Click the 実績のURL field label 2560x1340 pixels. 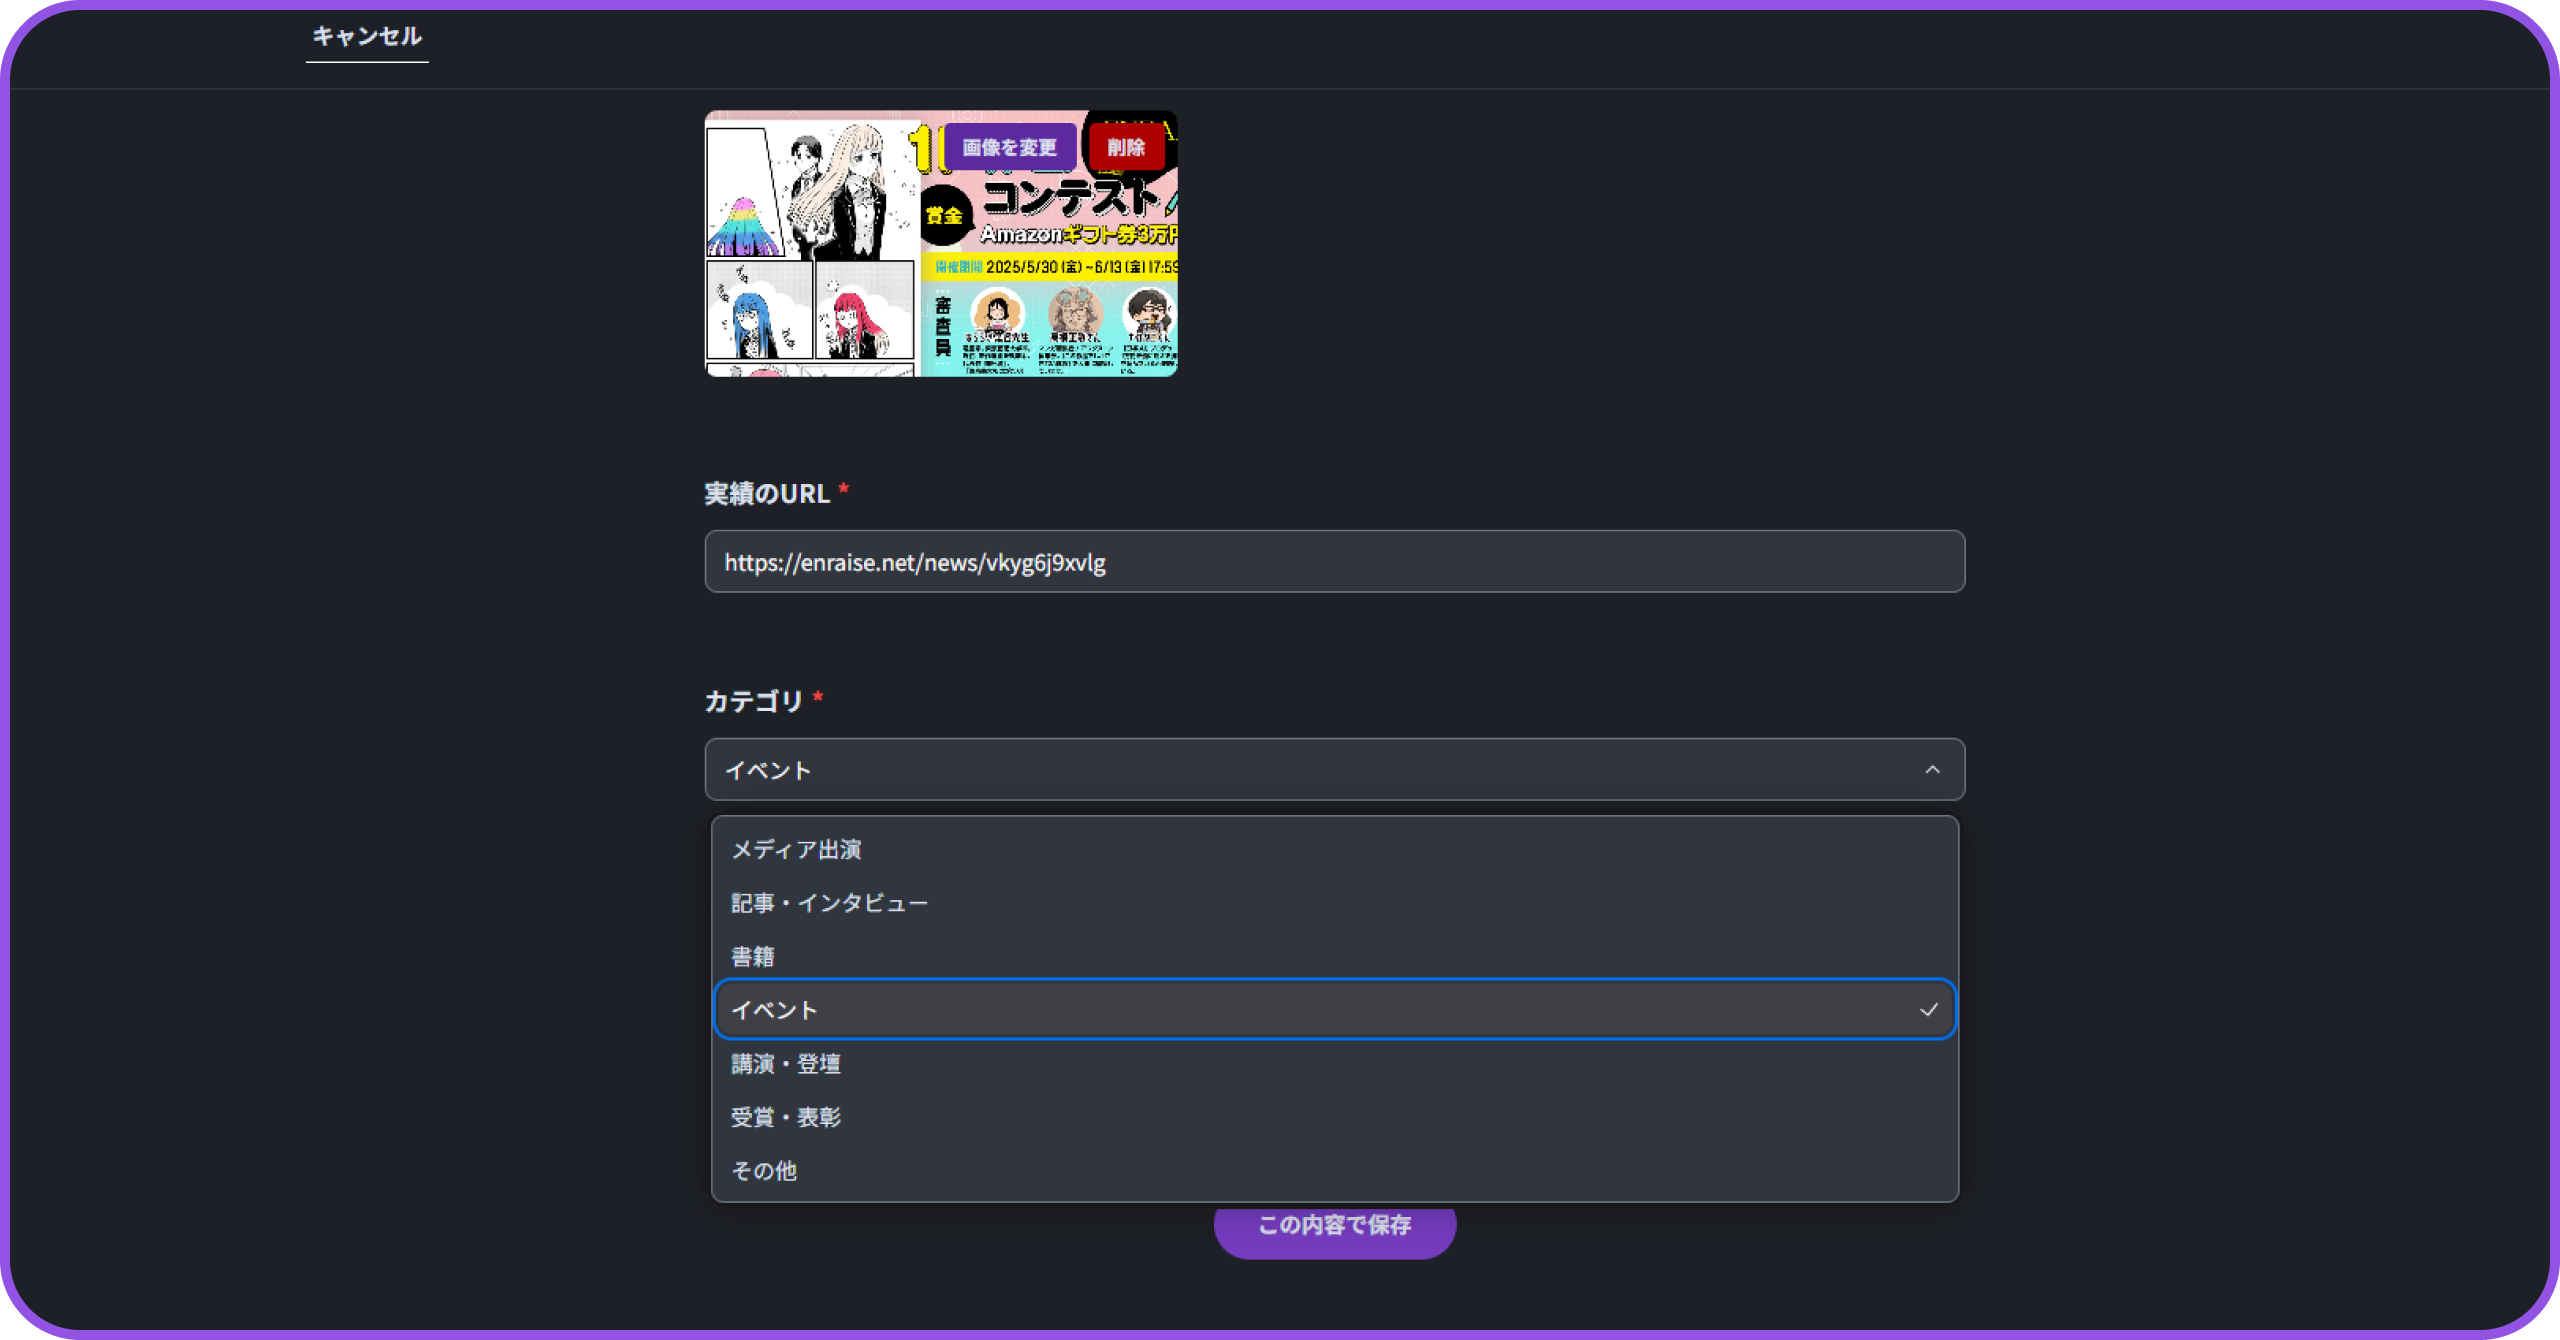pyautogui.click(x=767, y=494)
